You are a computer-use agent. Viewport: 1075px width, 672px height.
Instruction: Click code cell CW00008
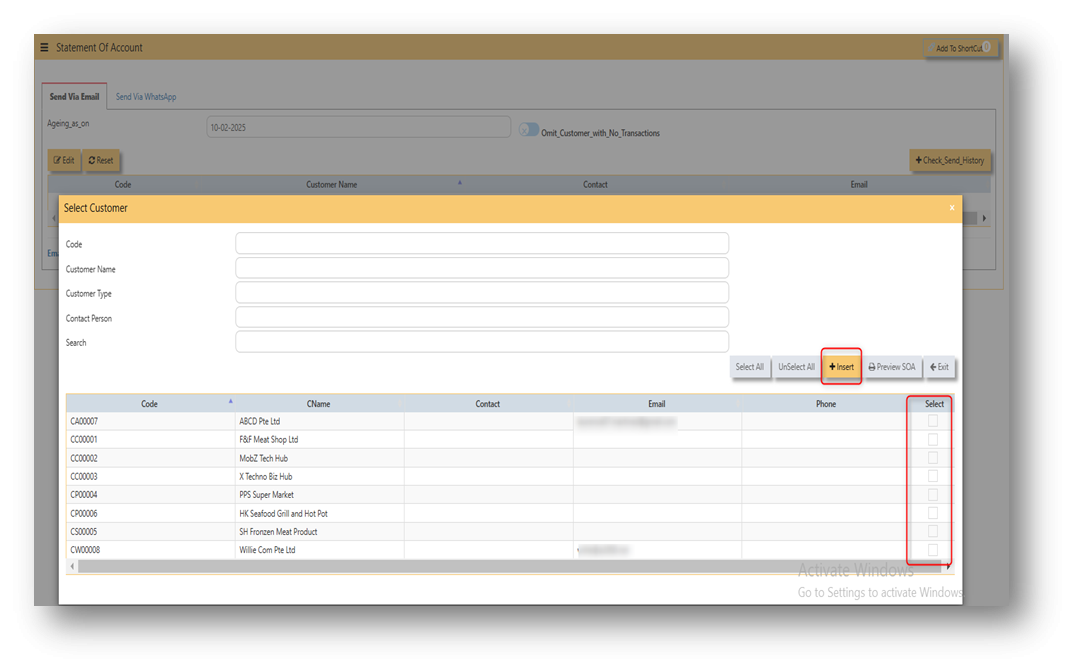[151, 550]
